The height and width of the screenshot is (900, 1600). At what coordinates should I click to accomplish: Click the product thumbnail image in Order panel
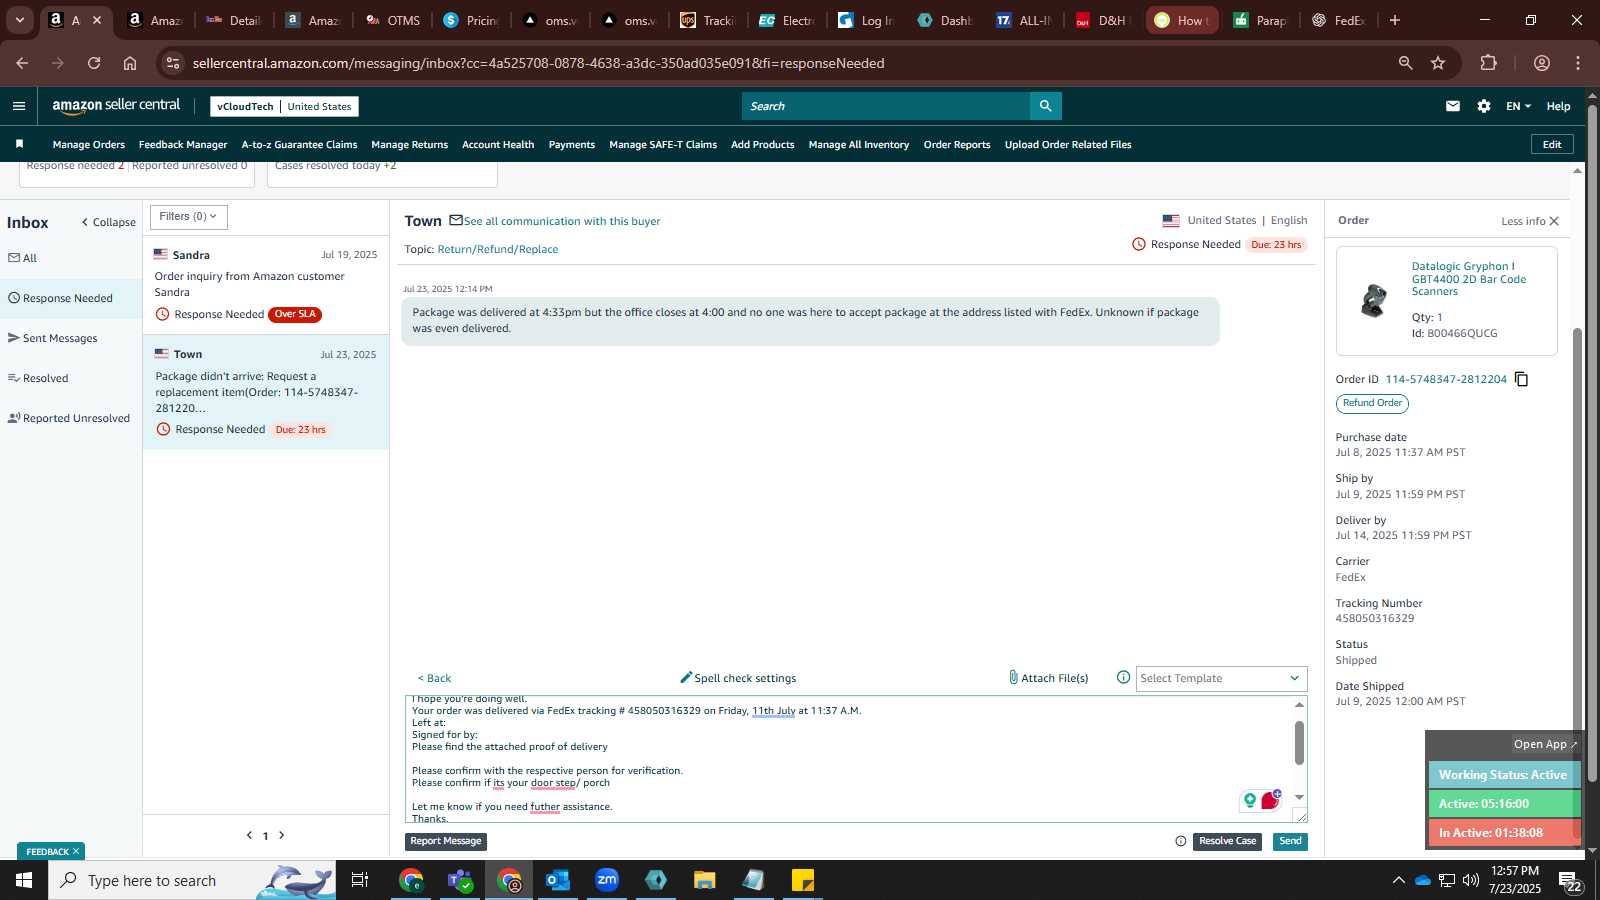point(1374,300)
